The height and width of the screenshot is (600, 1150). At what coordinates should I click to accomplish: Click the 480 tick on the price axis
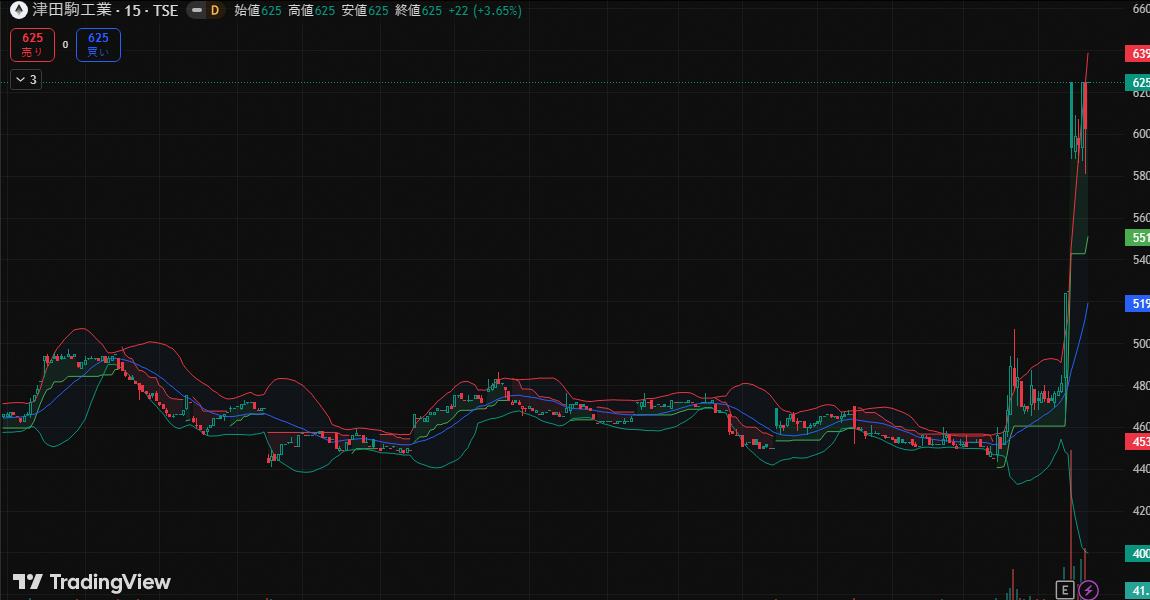point(1140,385)
